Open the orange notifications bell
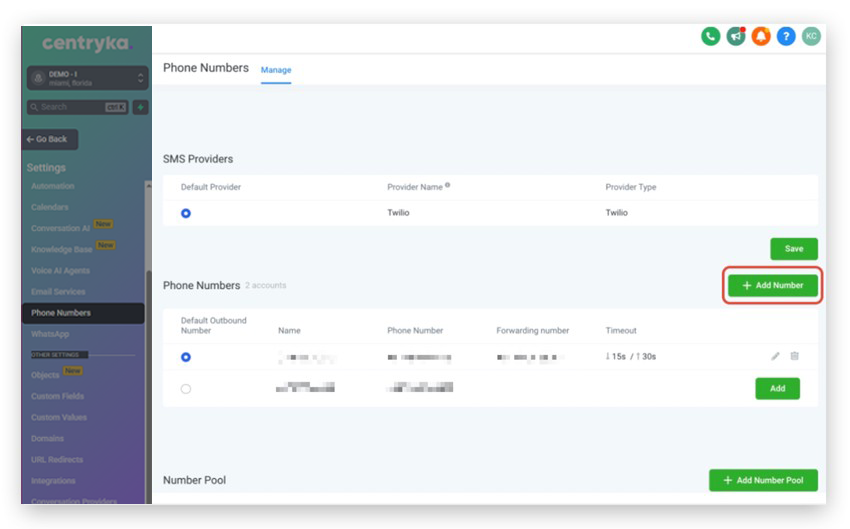The width and height of the screenshot is (850, 529). pyautogui.click(x=761, y=36)
